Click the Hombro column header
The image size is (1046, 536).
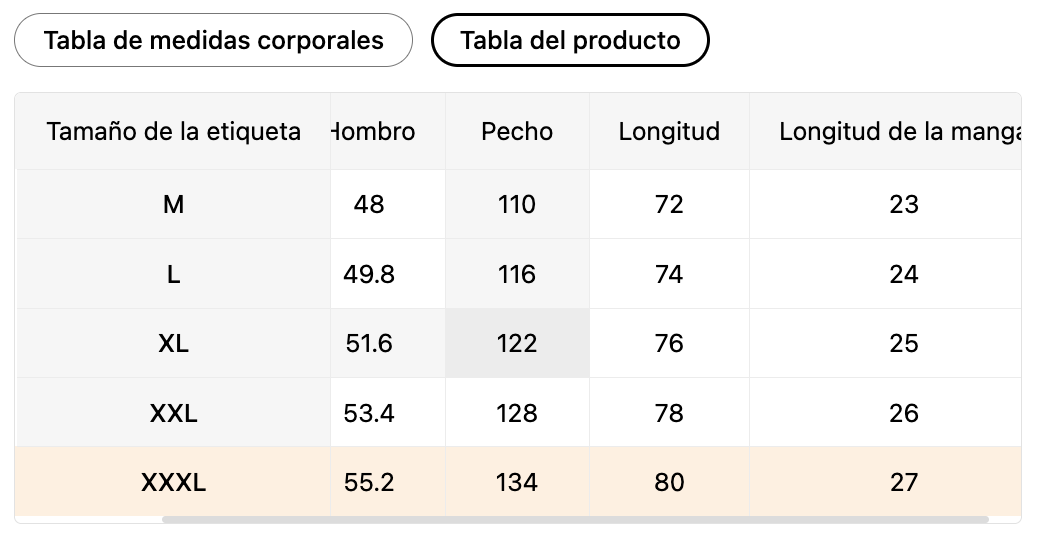pyautogui.click(x=375, y=131)
